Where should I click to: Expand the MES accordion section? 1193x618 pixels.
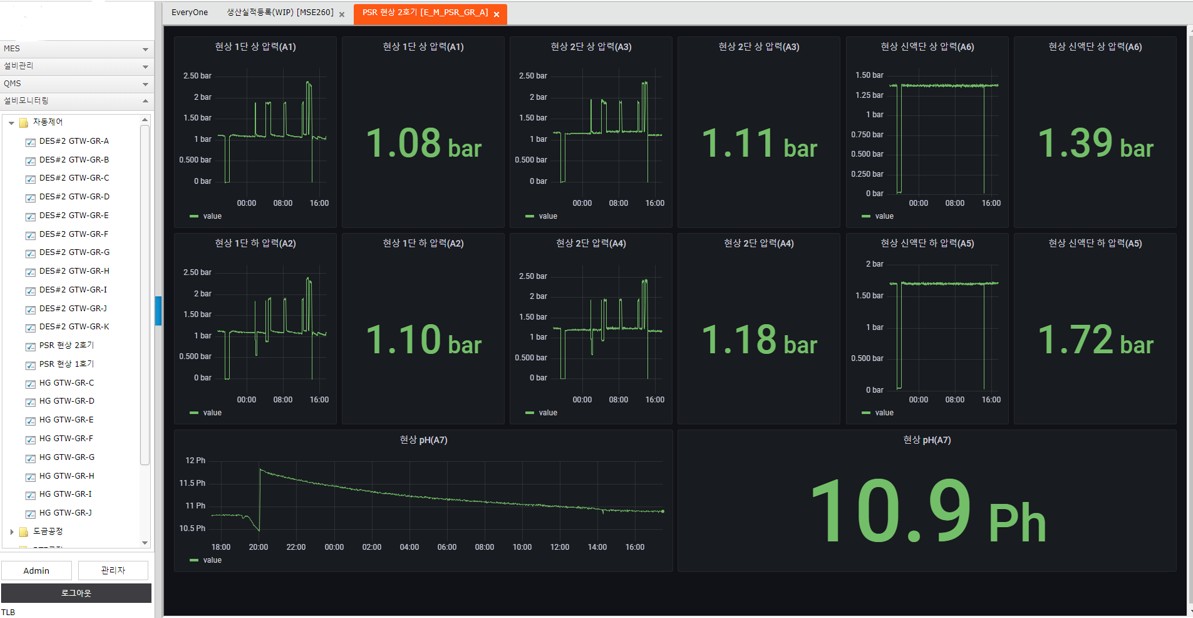[x=76, y=49]
